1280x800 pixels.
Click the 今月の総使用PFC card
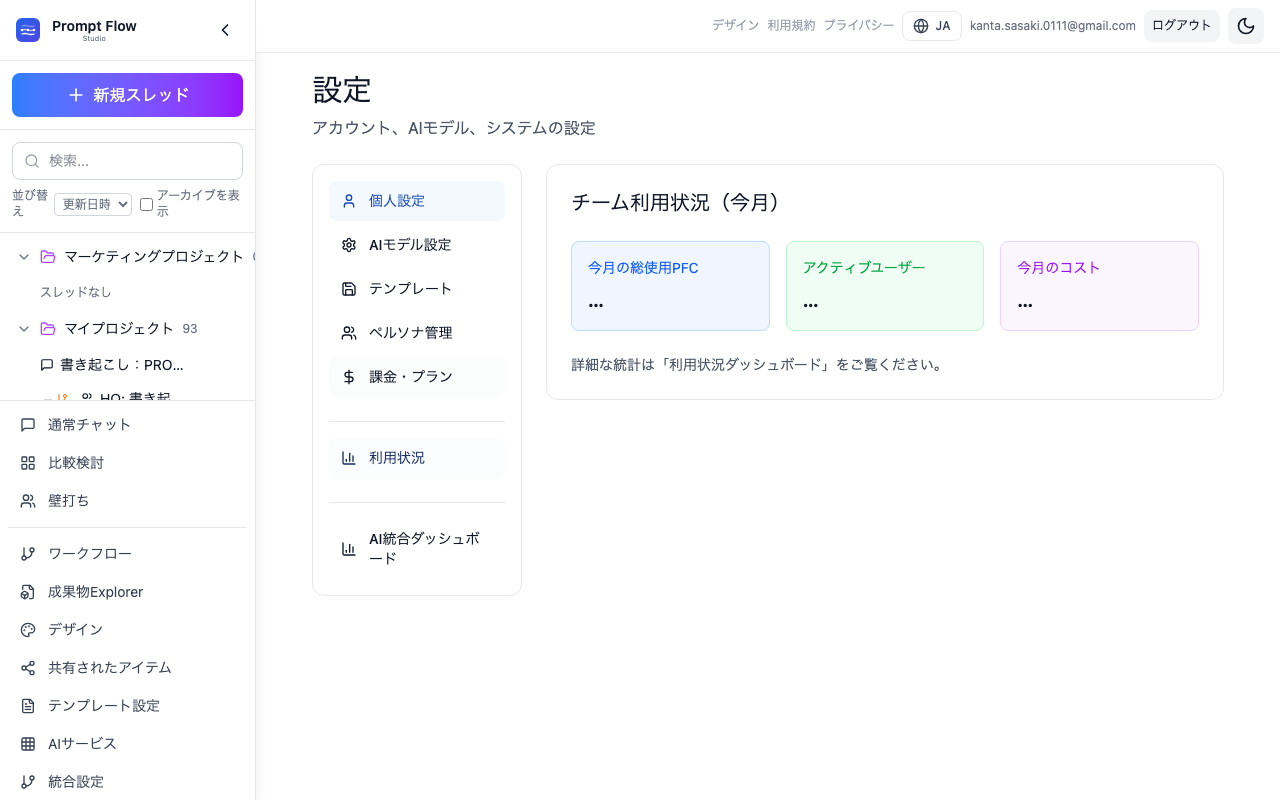[x=670, y=286]
